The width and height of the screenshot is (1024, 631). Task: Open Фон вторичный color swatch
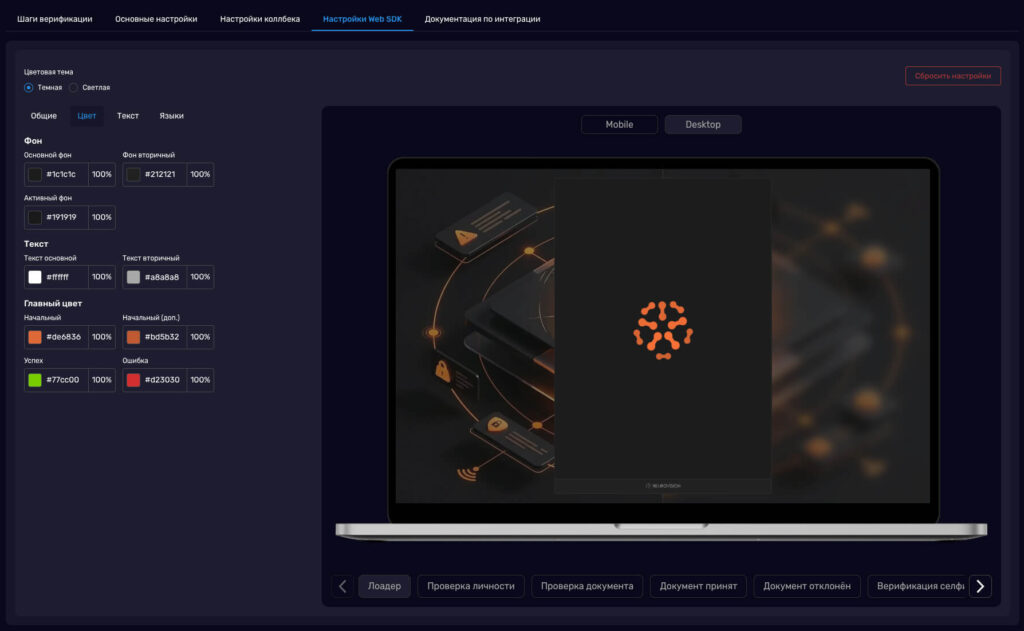[133, 174]
